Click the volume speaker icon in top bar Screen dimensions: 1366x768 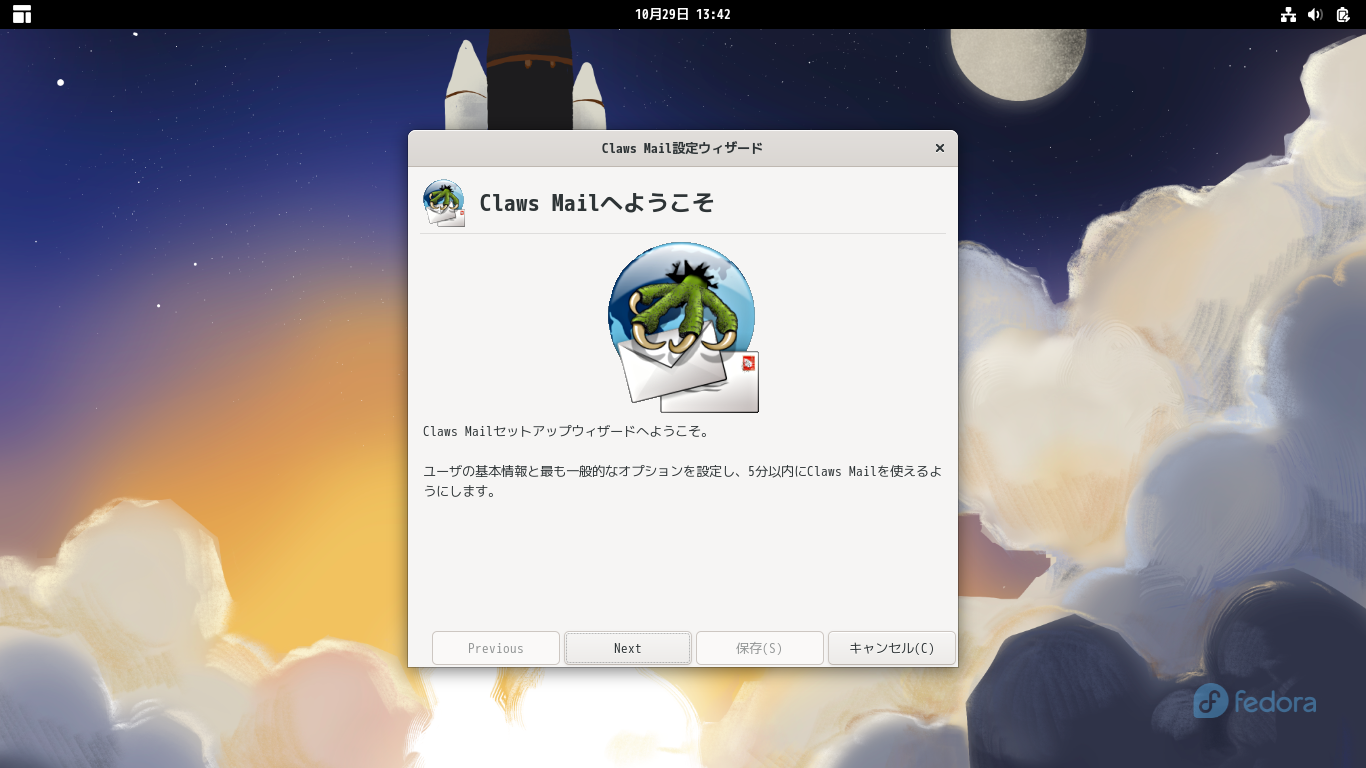[x=1315, y=14]
